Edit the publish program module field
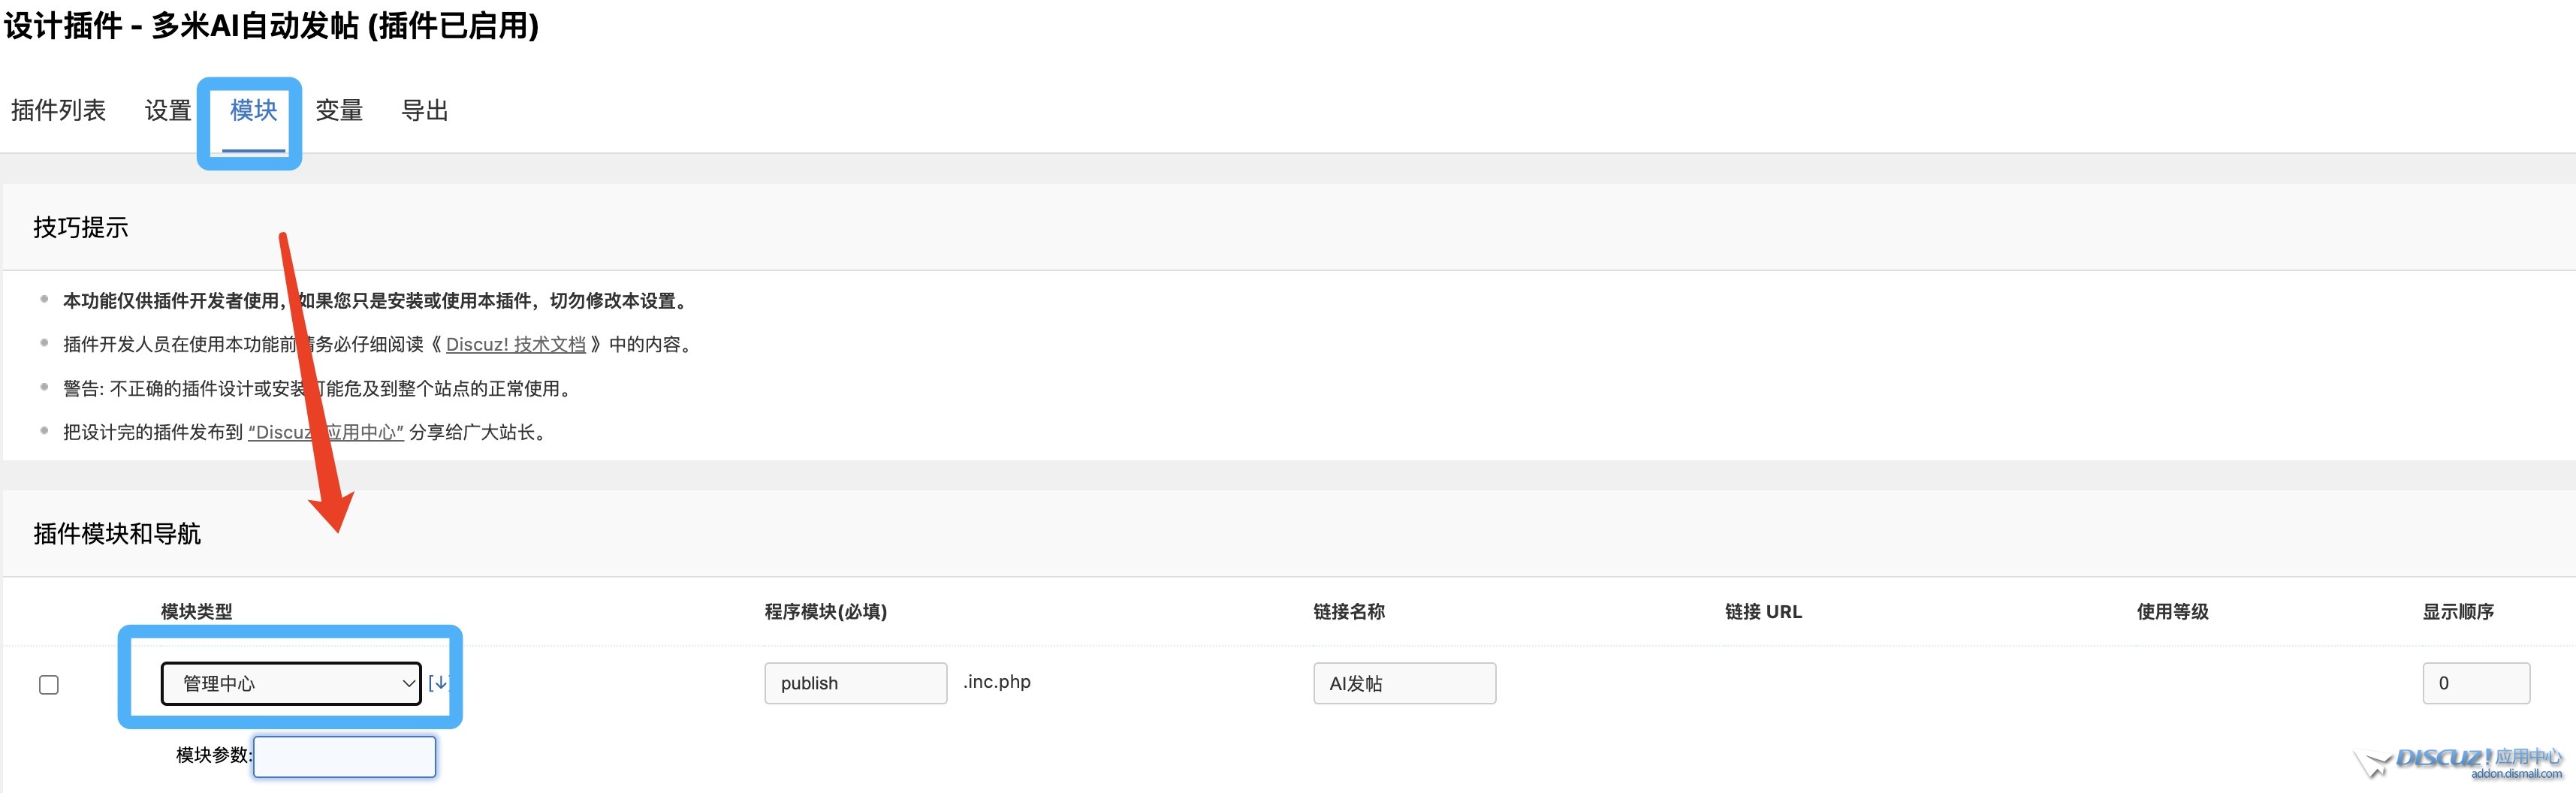Screen dimensions: 2576x793 tap(856, 684)
